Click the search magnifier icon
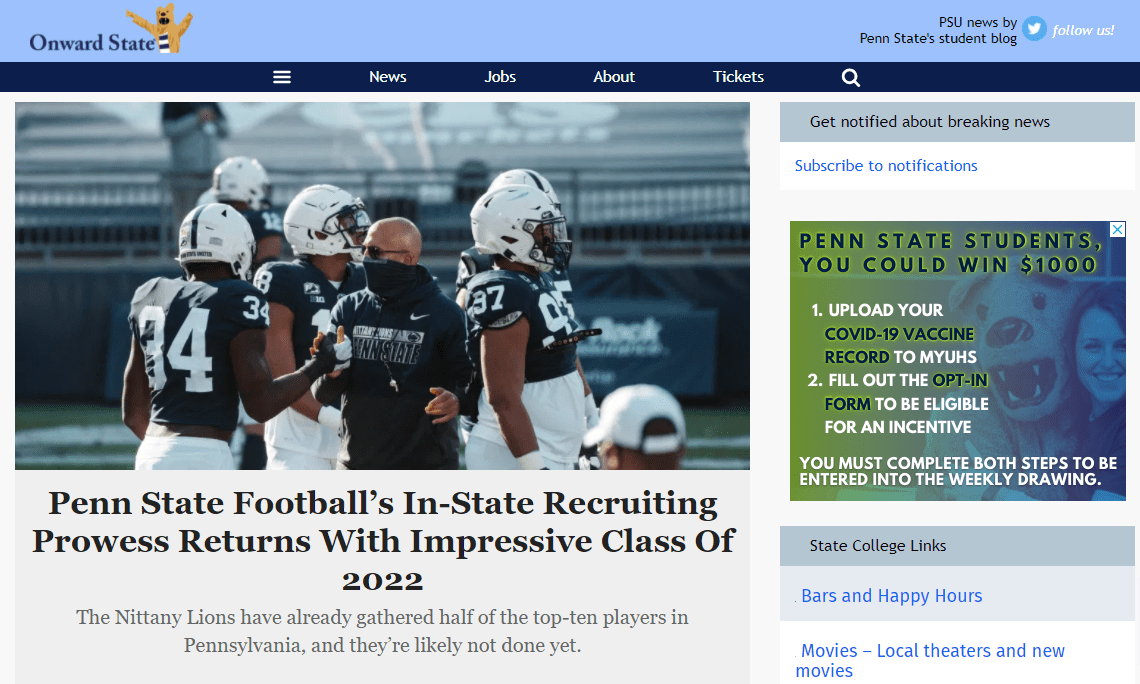 (851, 78)
